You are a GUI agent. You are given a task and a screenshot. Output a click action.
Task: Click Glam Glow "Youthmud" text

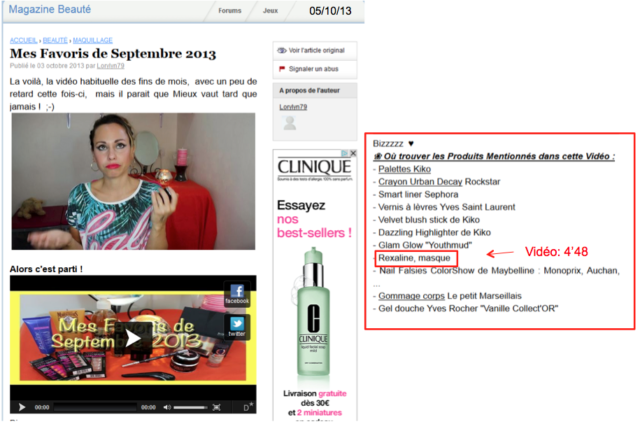click(425, 245)
